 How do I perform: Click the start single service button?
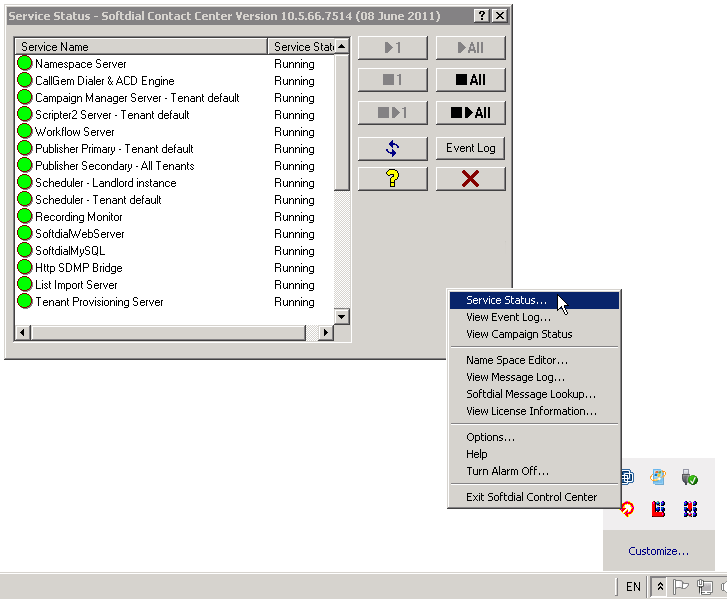pos(392,48)
